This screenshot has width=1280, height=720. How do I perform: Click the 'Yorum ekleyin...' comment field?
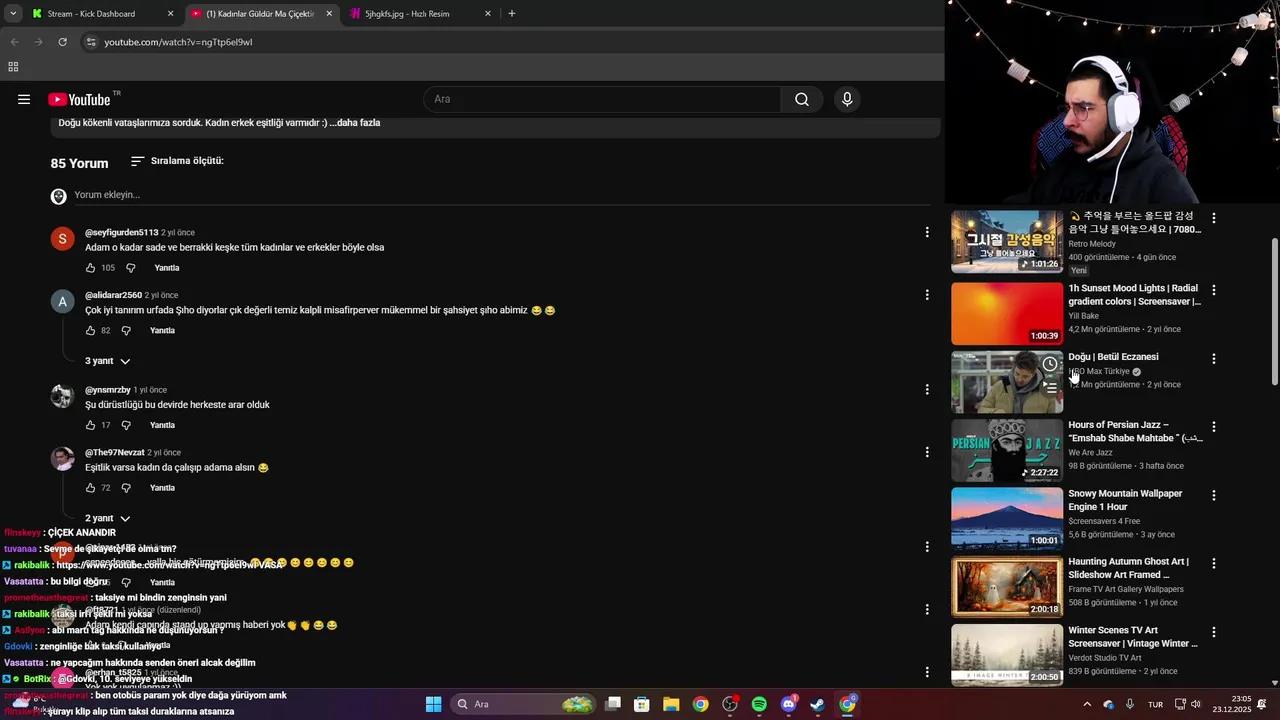pos(500,195)
